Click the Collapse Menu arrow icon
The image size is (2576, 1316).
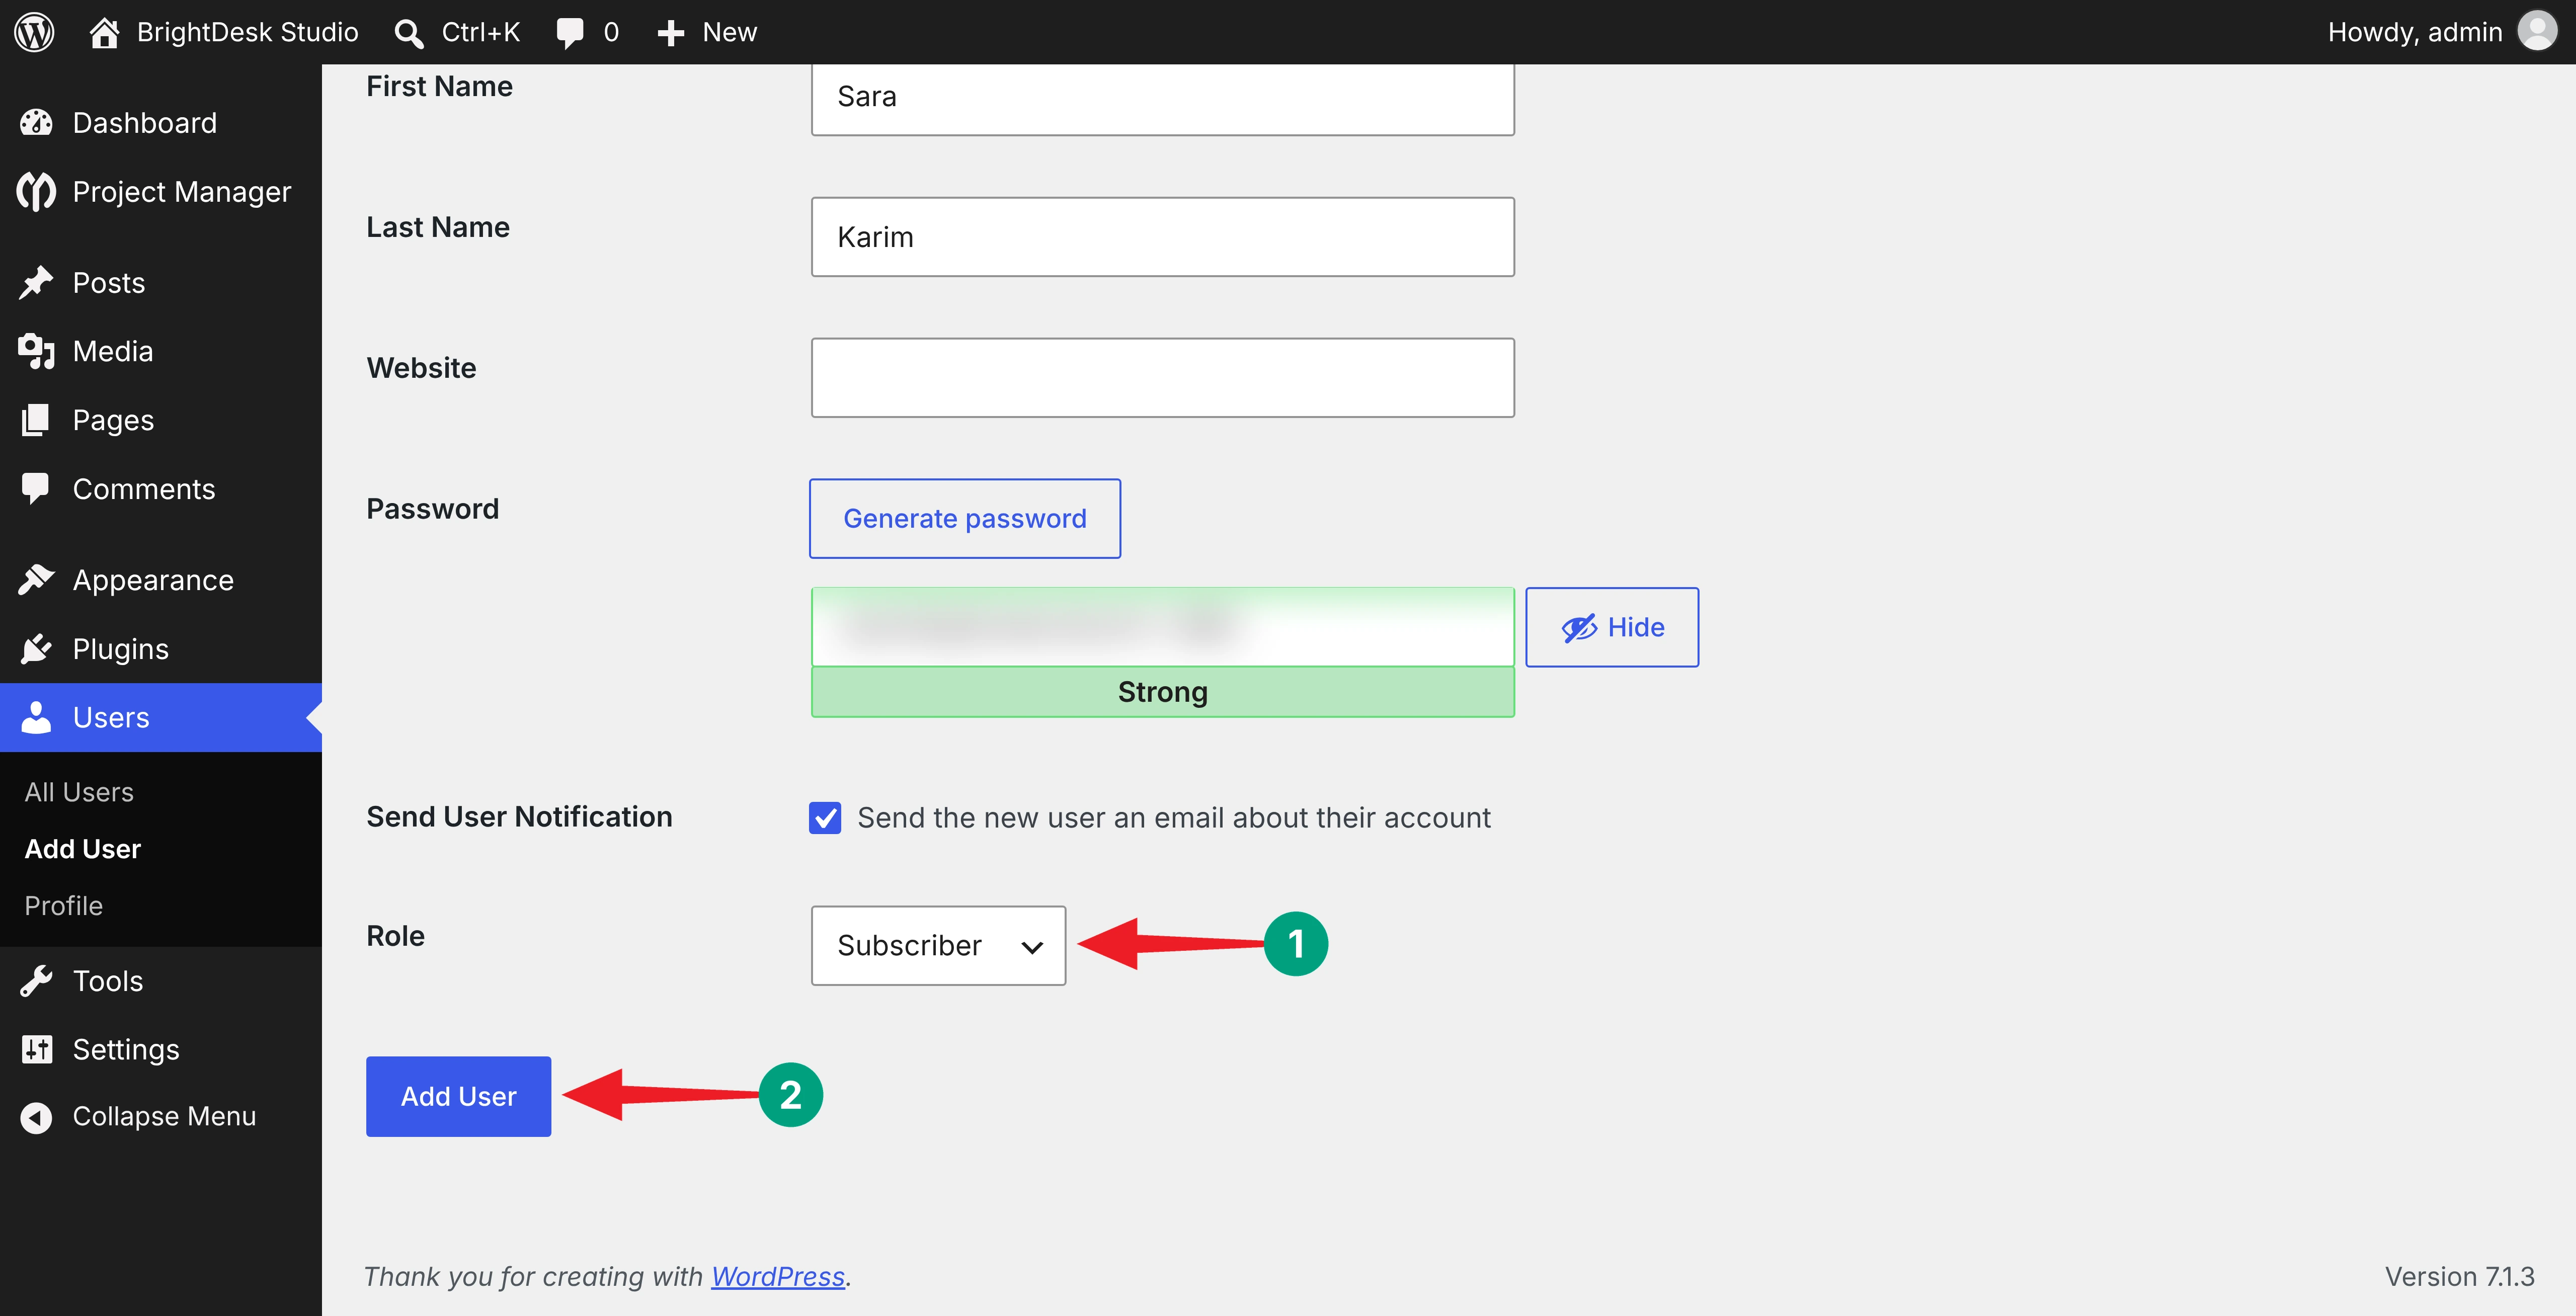(37, 1117)
